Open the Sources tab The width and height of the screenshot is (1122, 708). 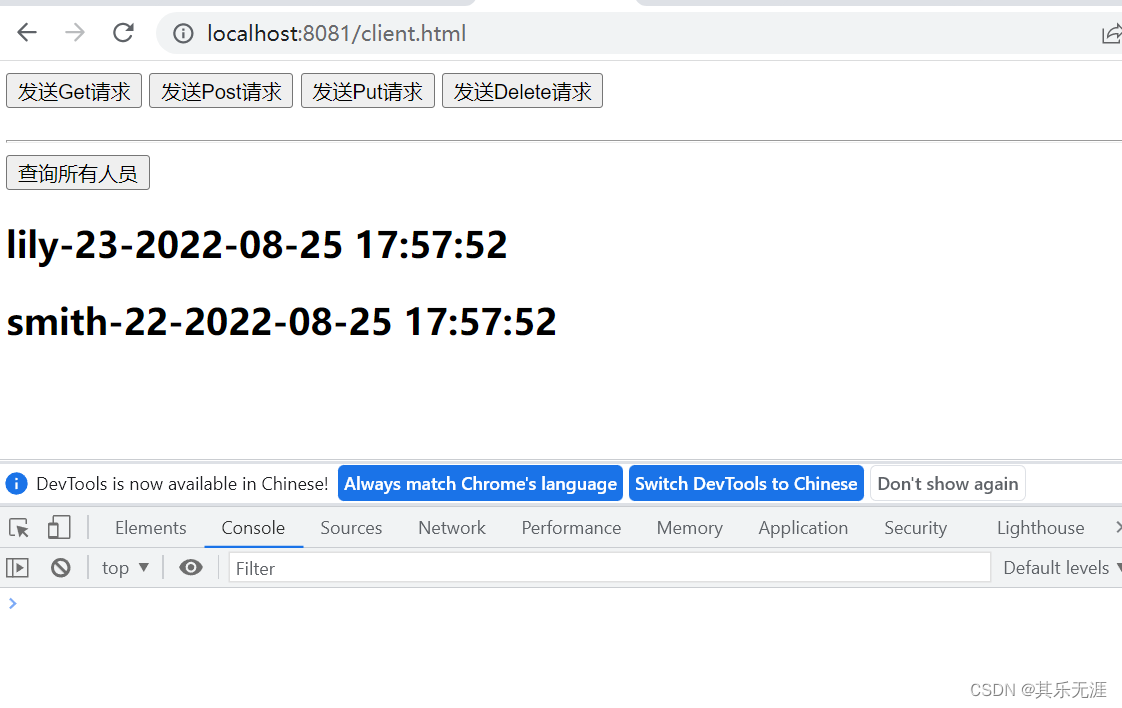click(351, 528)
